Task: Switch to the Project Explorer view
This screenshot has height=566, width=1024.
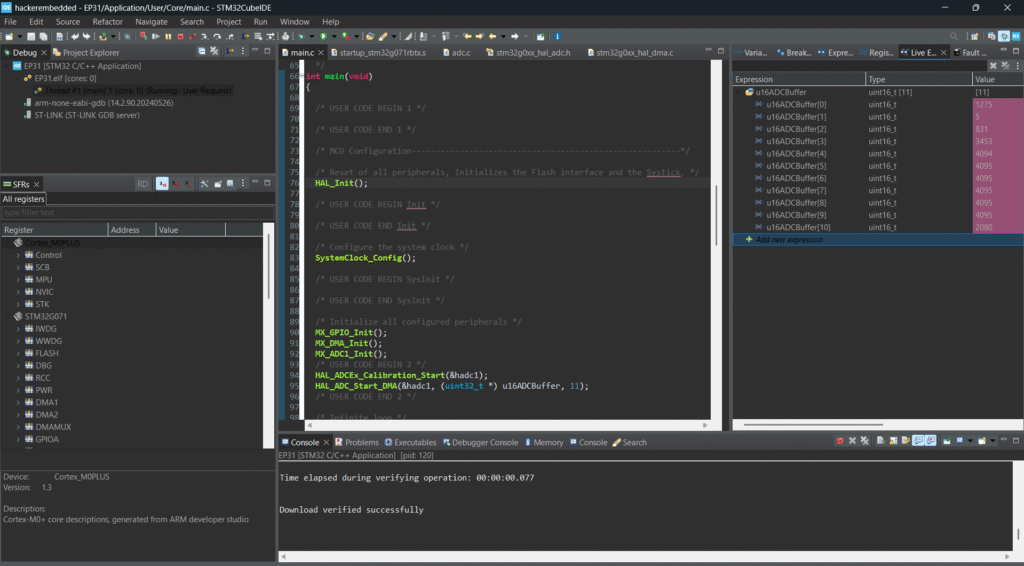Action: pyautogui.click(x=85, y=52)
